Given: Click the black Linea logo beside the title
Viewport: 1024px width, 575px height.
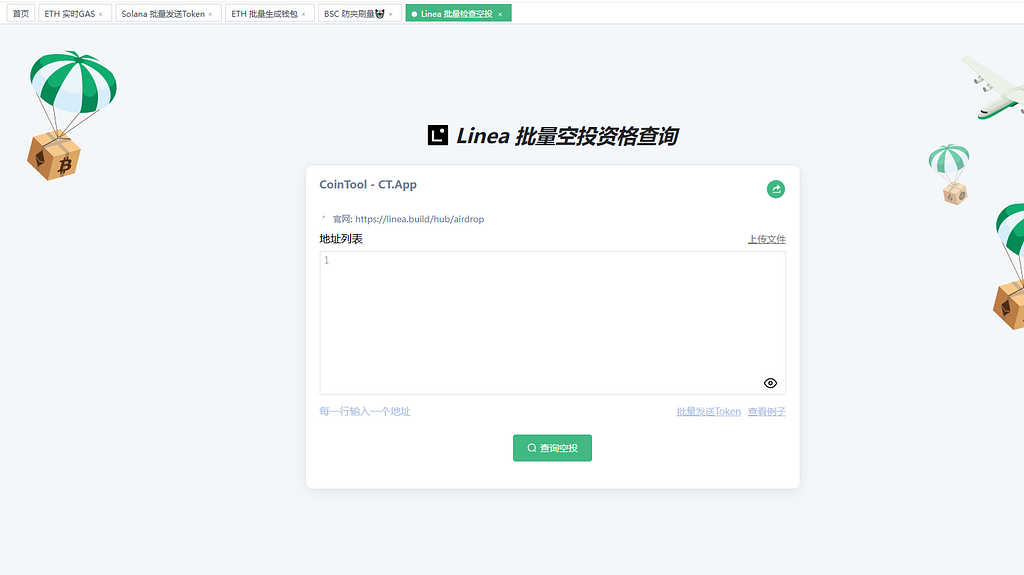Looking at the screenshot, I should pyautogui.click(x=438, y=135).
